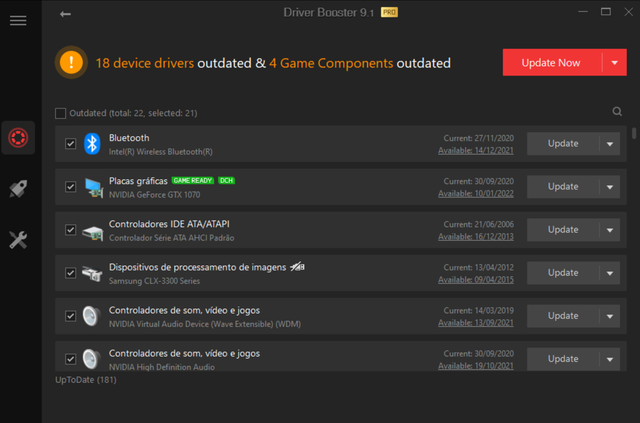Open the Available: 19/10/2021 link
Screen dimensions: 640x423
click(476, 366)
